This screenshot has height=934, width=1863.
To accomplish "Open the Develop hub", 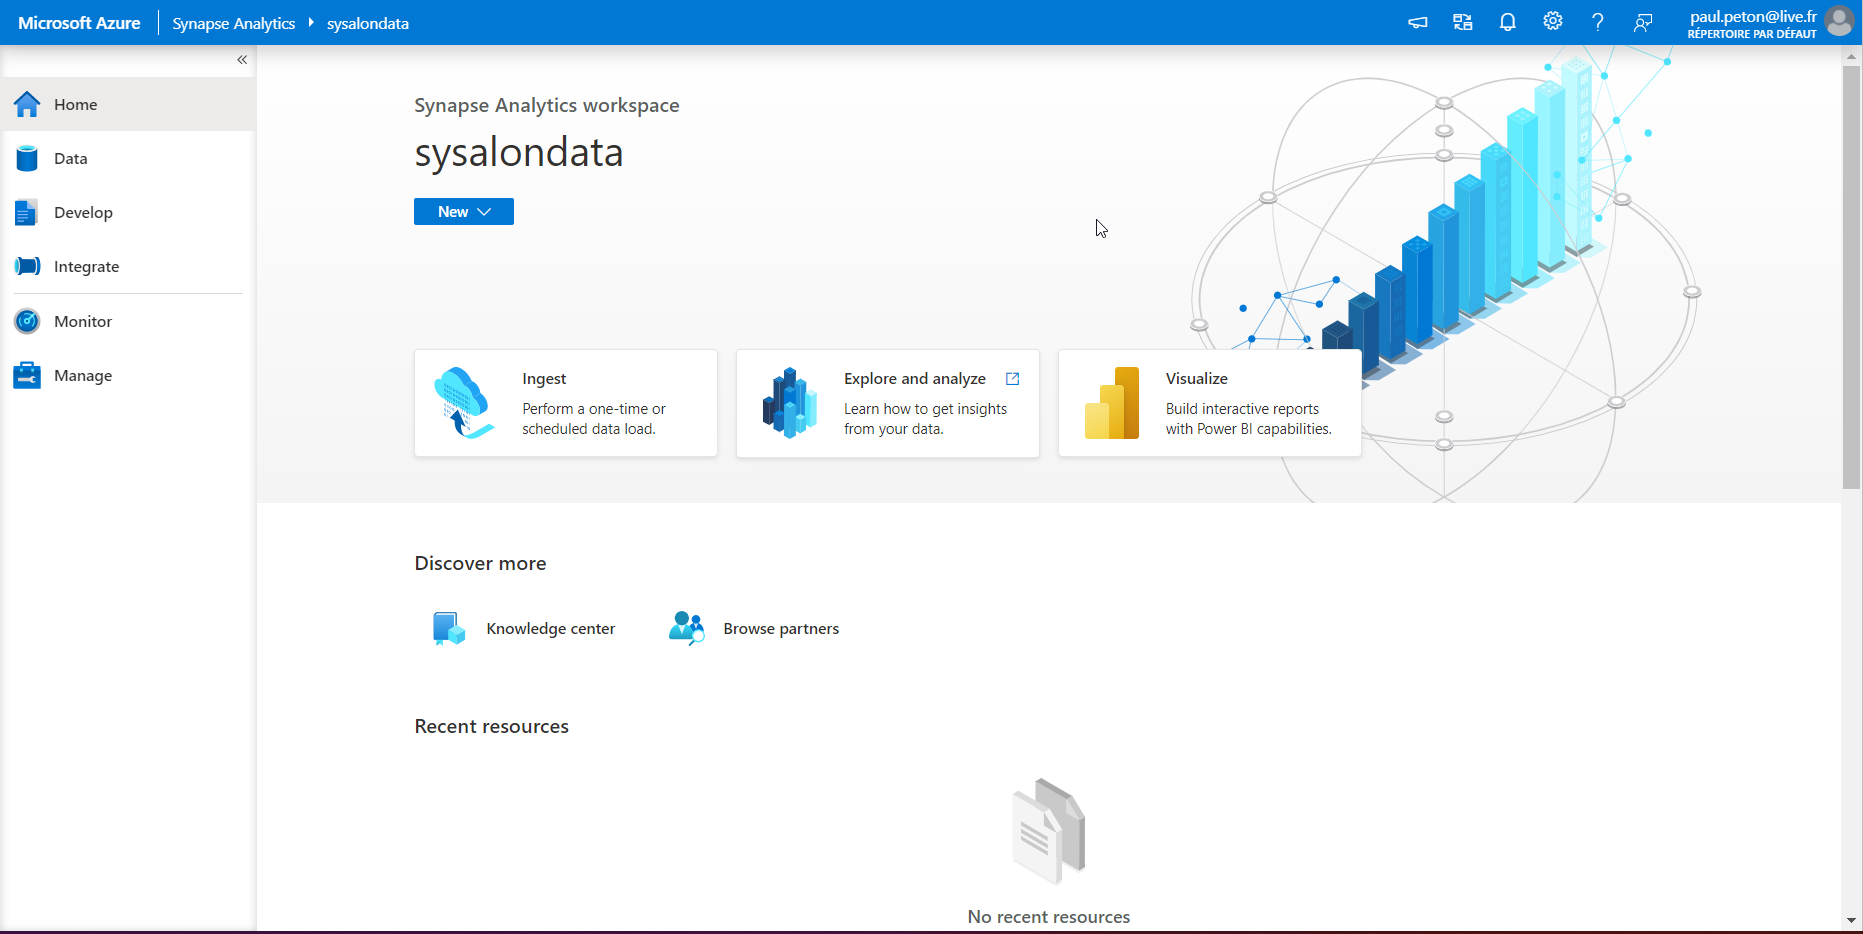I will pyautogui.click(x=83, y=212).
